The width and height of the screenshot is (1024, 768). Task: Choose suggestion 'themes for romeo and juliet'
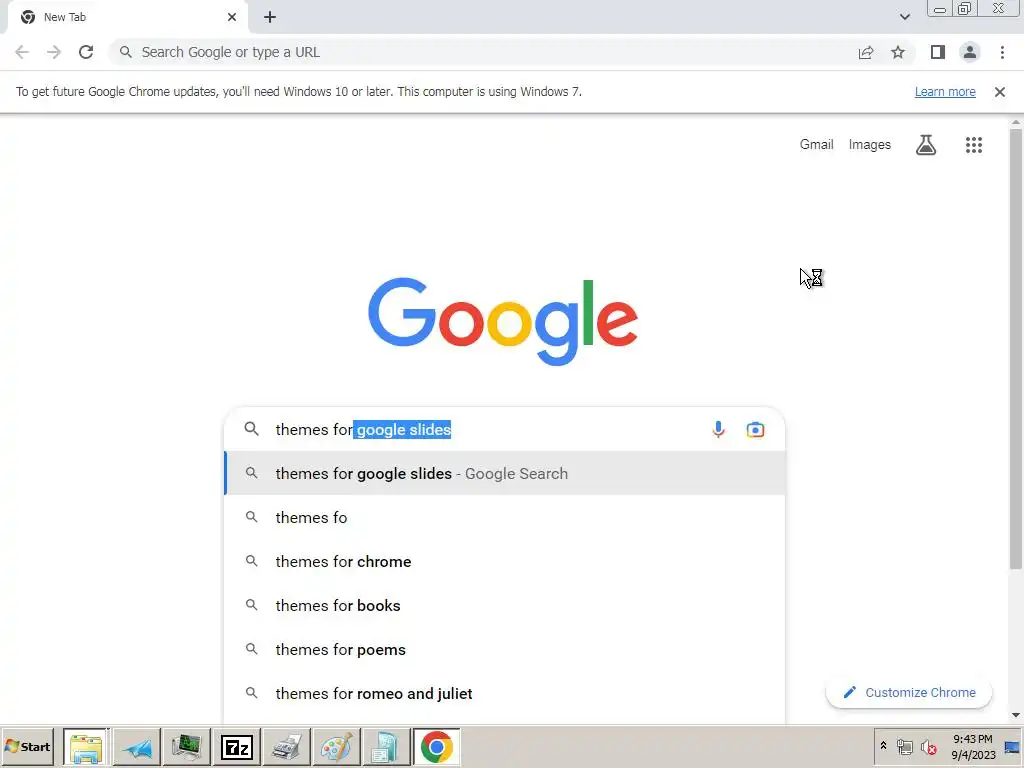click(505, 694)
